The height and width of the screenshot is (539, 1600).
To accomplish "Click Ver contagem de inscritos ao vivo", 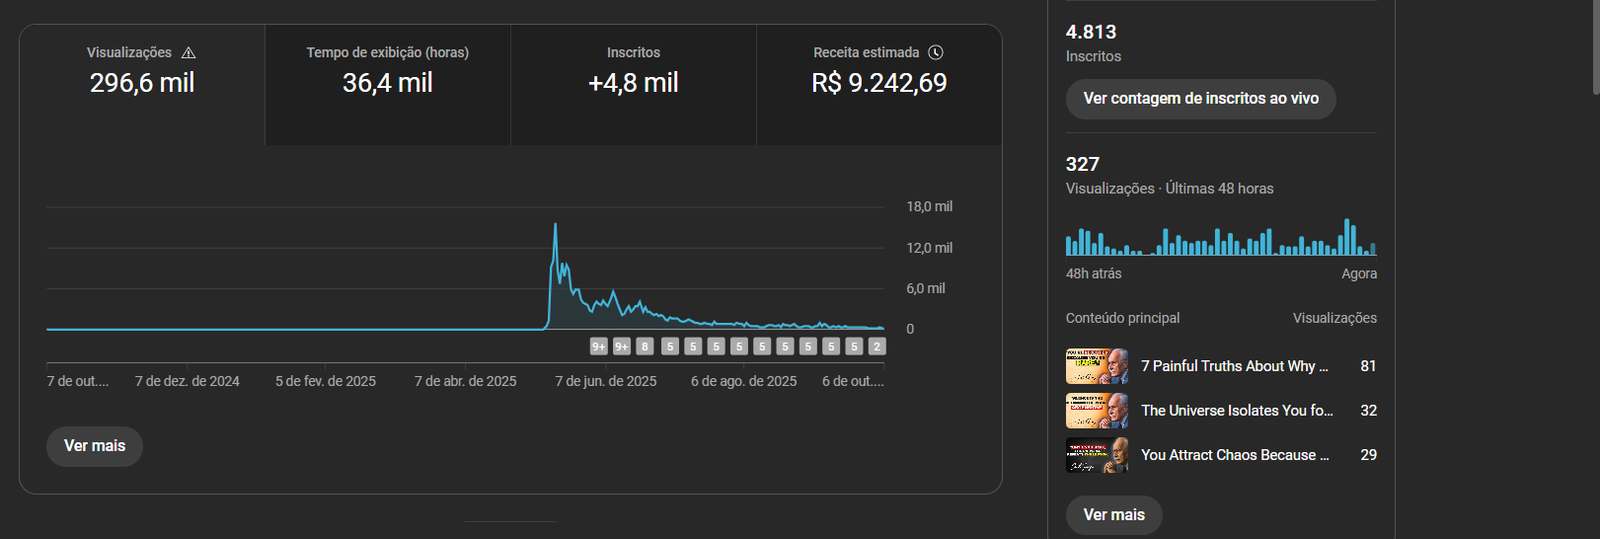I will [1200, 99].
